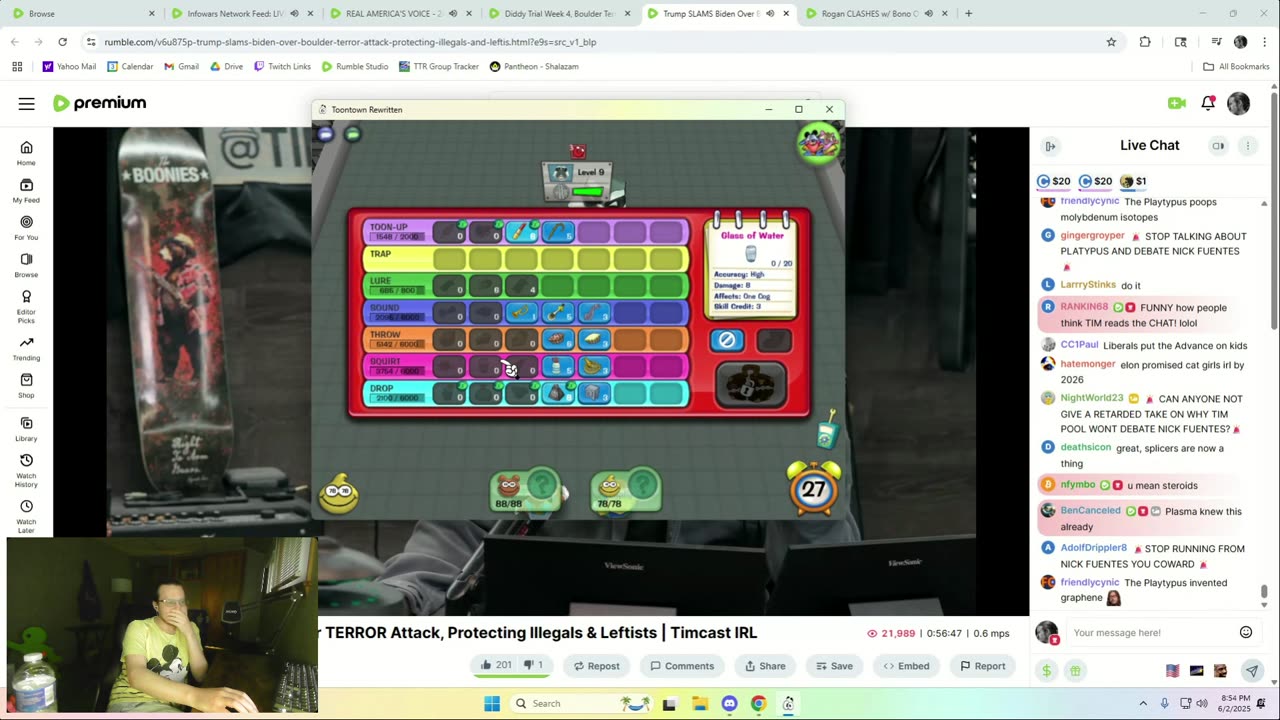Collapse the Live Chat panel
Image resolution: width=1280 pixels, height=720 pixels.
point(1050,146)
